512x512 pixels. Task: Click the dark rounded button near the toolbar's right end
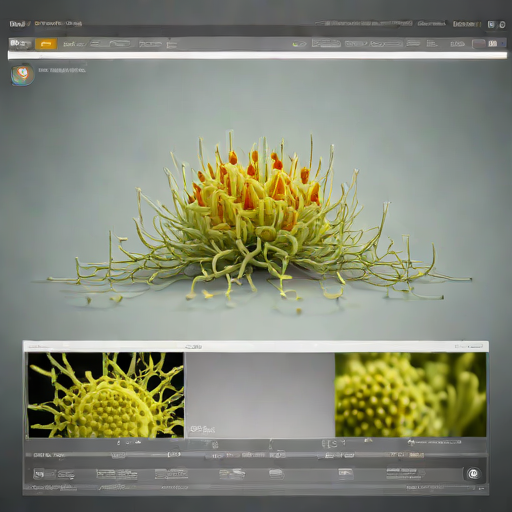pyautogui.click(x=479, y=44)
